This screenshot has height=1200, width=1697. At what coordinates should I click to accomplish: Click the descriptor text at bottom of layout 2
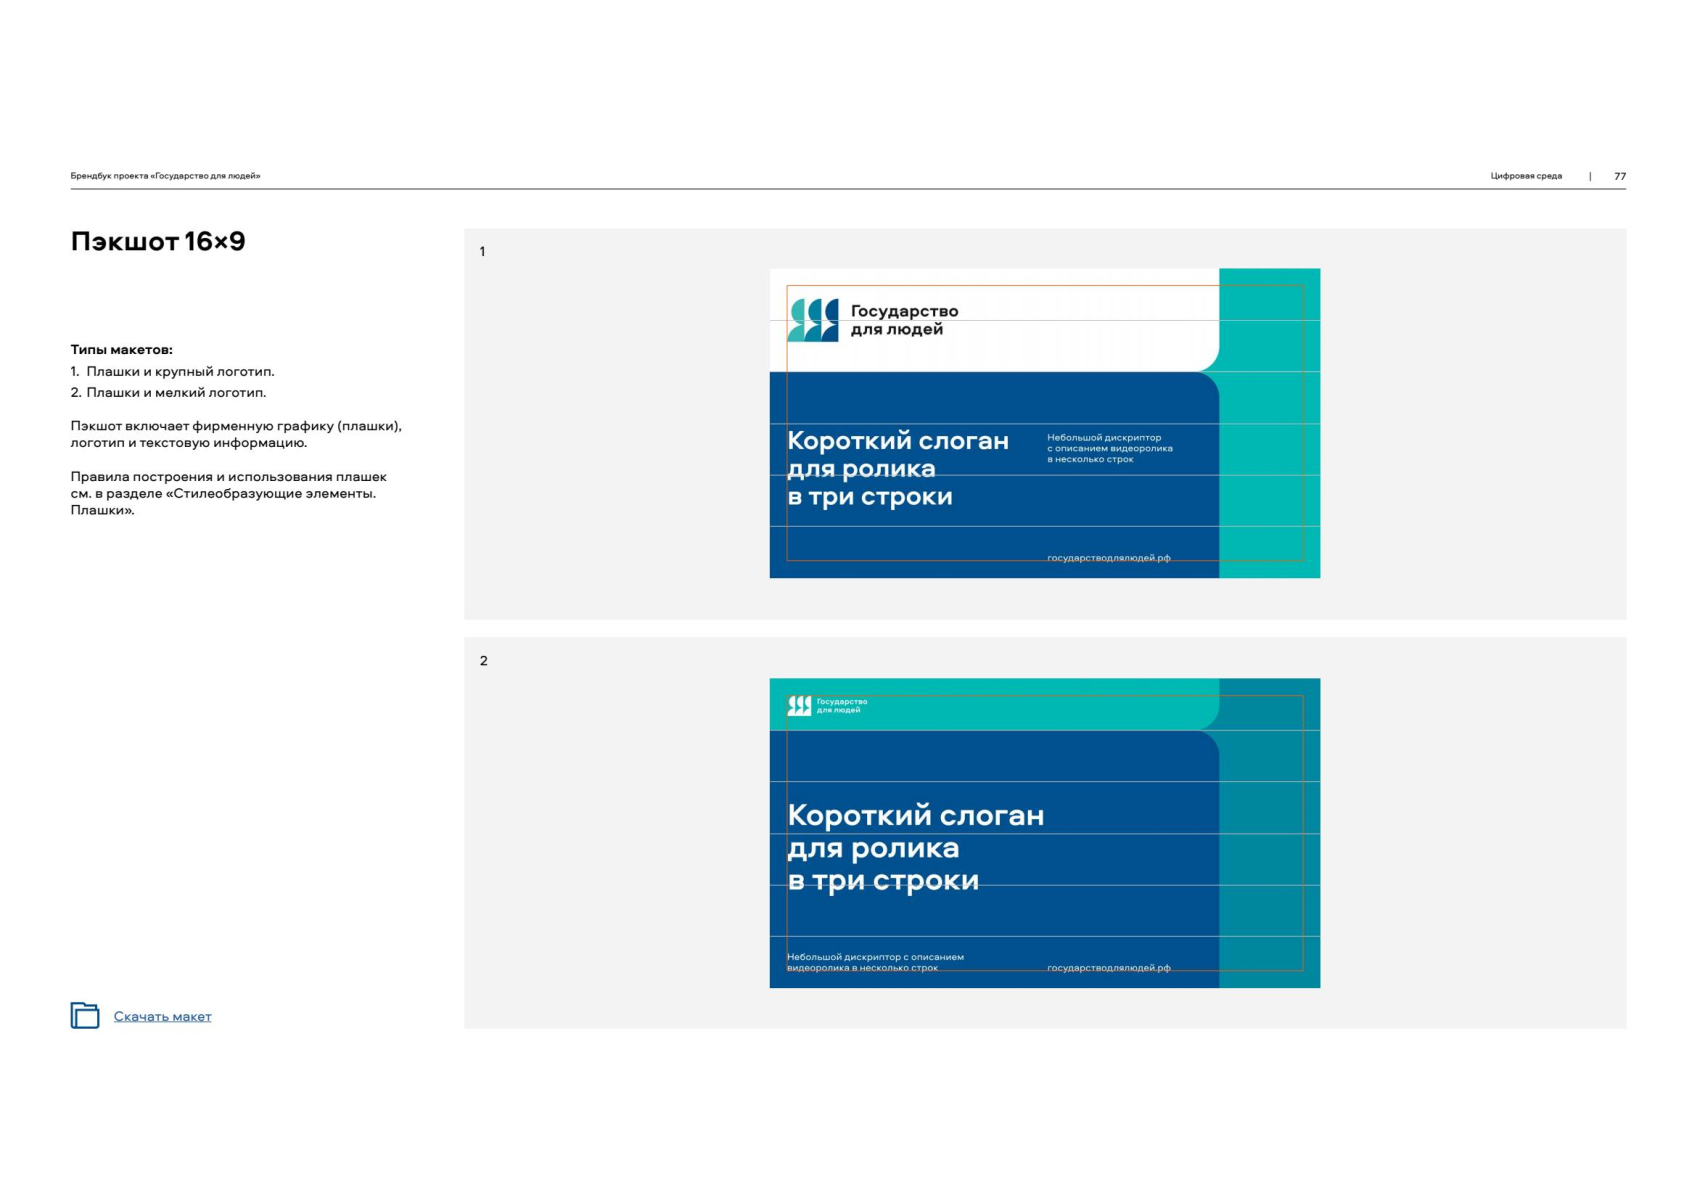[x=874, y=962]
